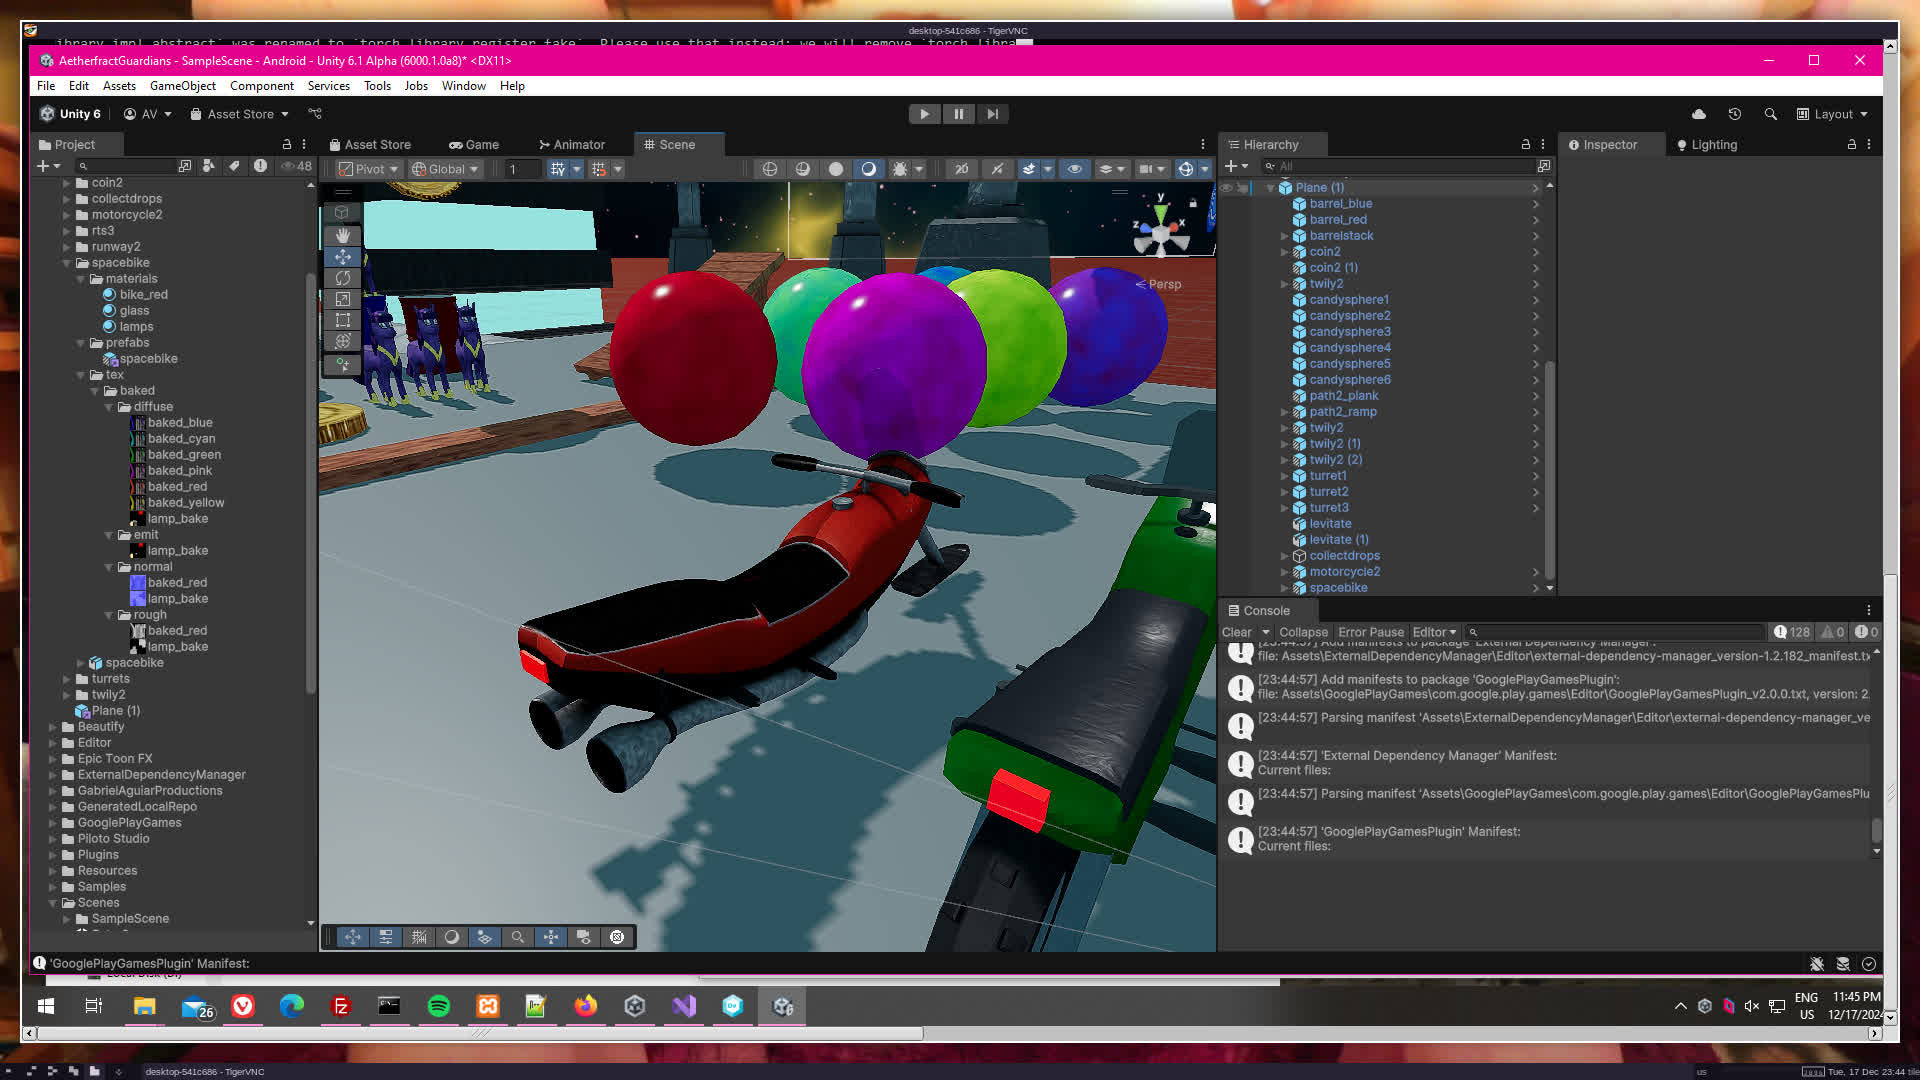Open the Pivot handle position dropdown
This screenshot has width=1920, height=1080.
[368, 169]
